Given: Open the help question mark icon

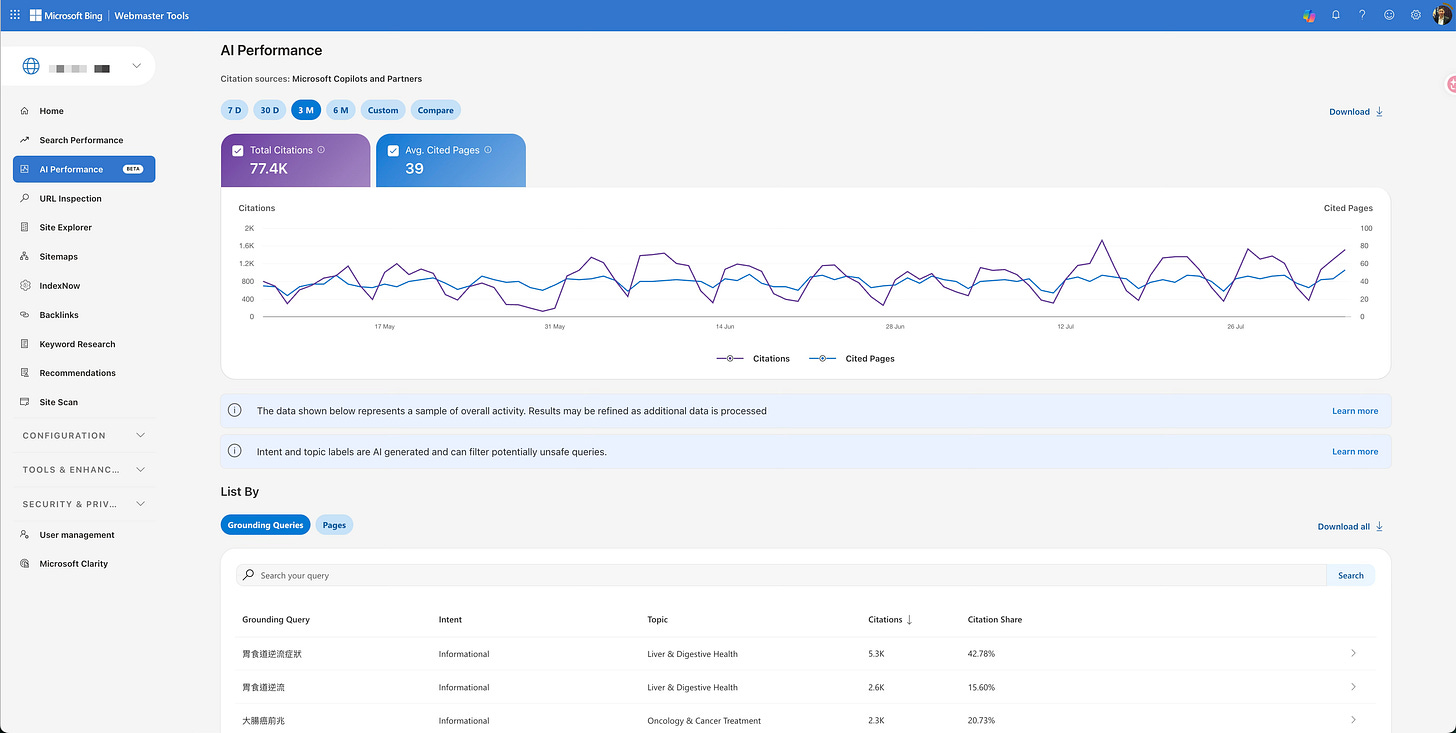Looking at the screenshot, I should (x=1362, y=15).
